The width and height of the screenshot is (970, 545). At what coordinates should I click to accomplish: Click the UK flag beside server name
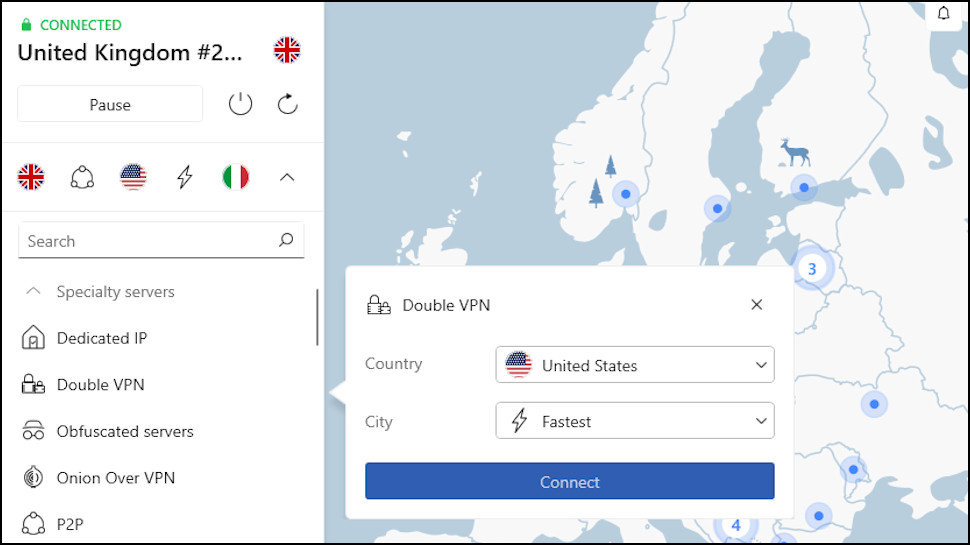[287, 50]
